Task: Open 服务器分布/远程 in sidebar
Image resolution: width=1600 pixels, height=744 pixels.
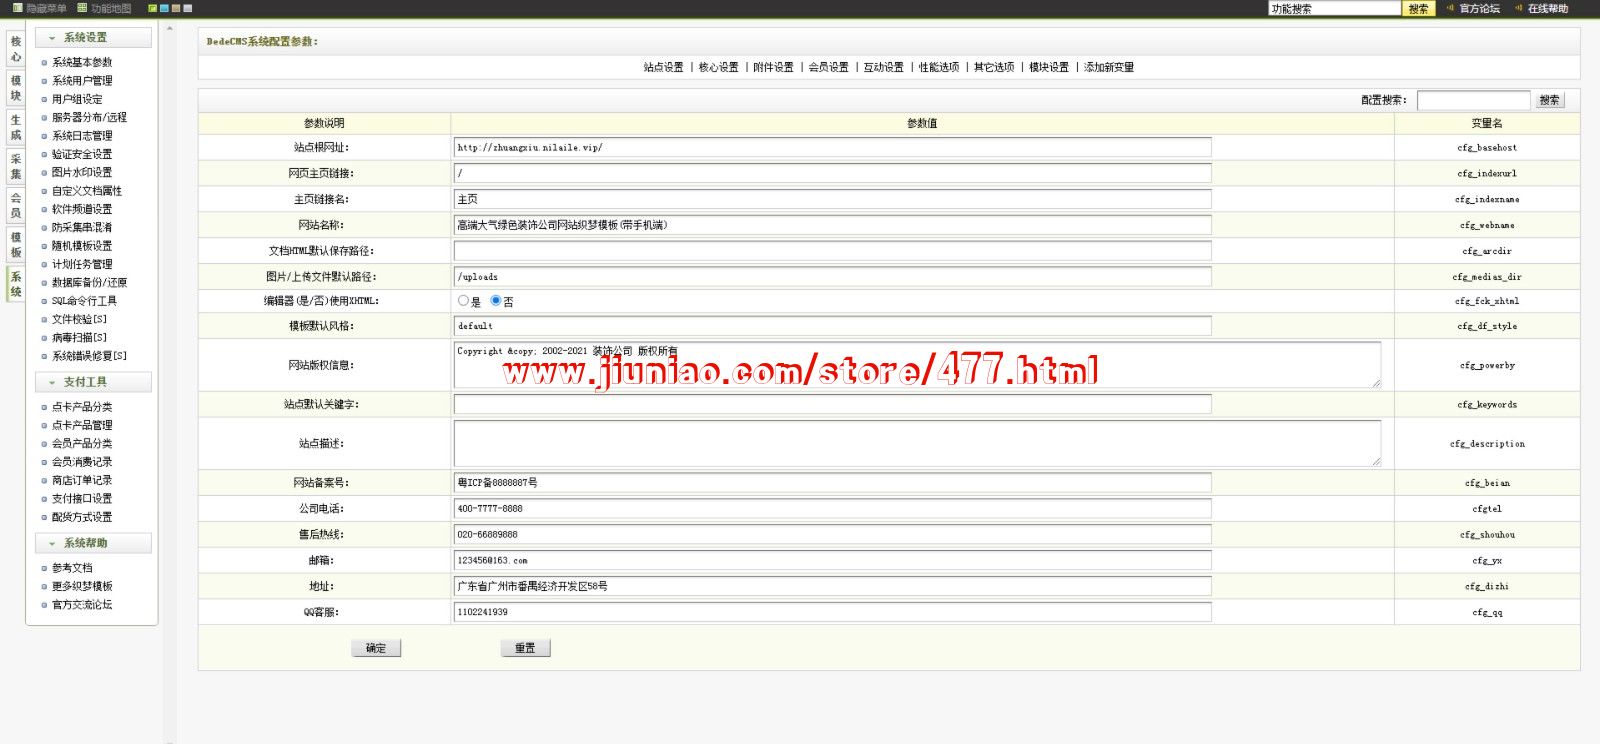Action: tap(89, 117)
